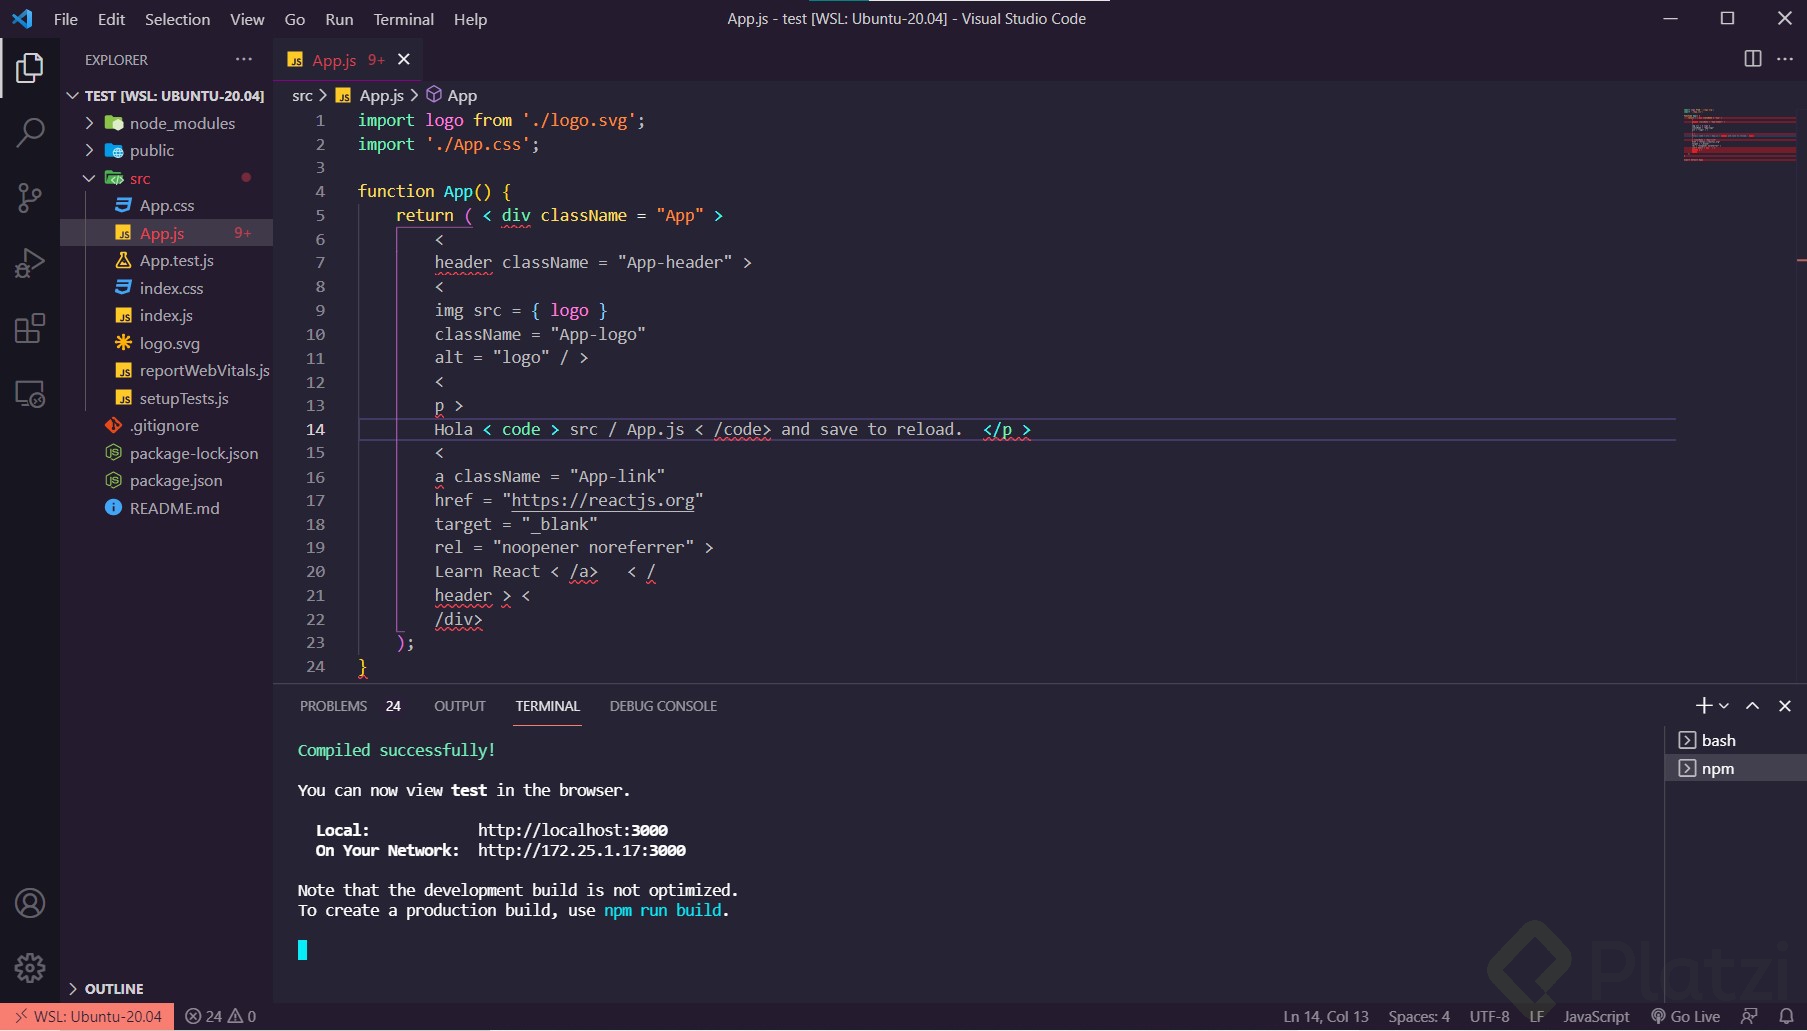The image size is (1807, 1031).
Task: Click the src breadcrumb segment
Action: (302, 96)
